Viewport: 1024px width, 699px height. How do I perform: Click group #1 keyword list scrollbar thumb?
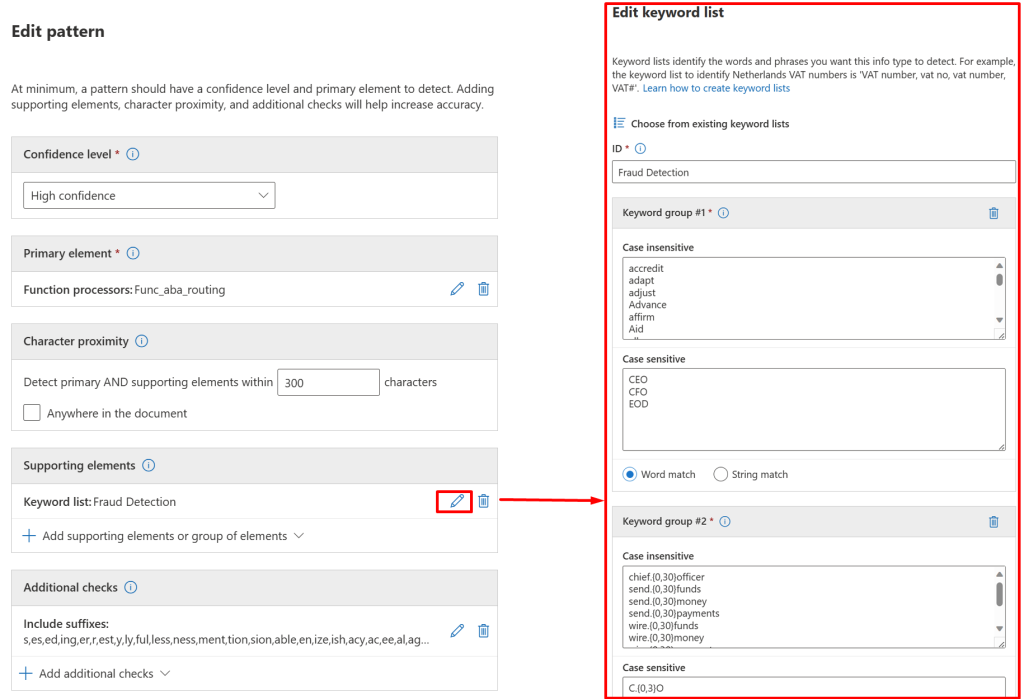[x=999, y=280]
